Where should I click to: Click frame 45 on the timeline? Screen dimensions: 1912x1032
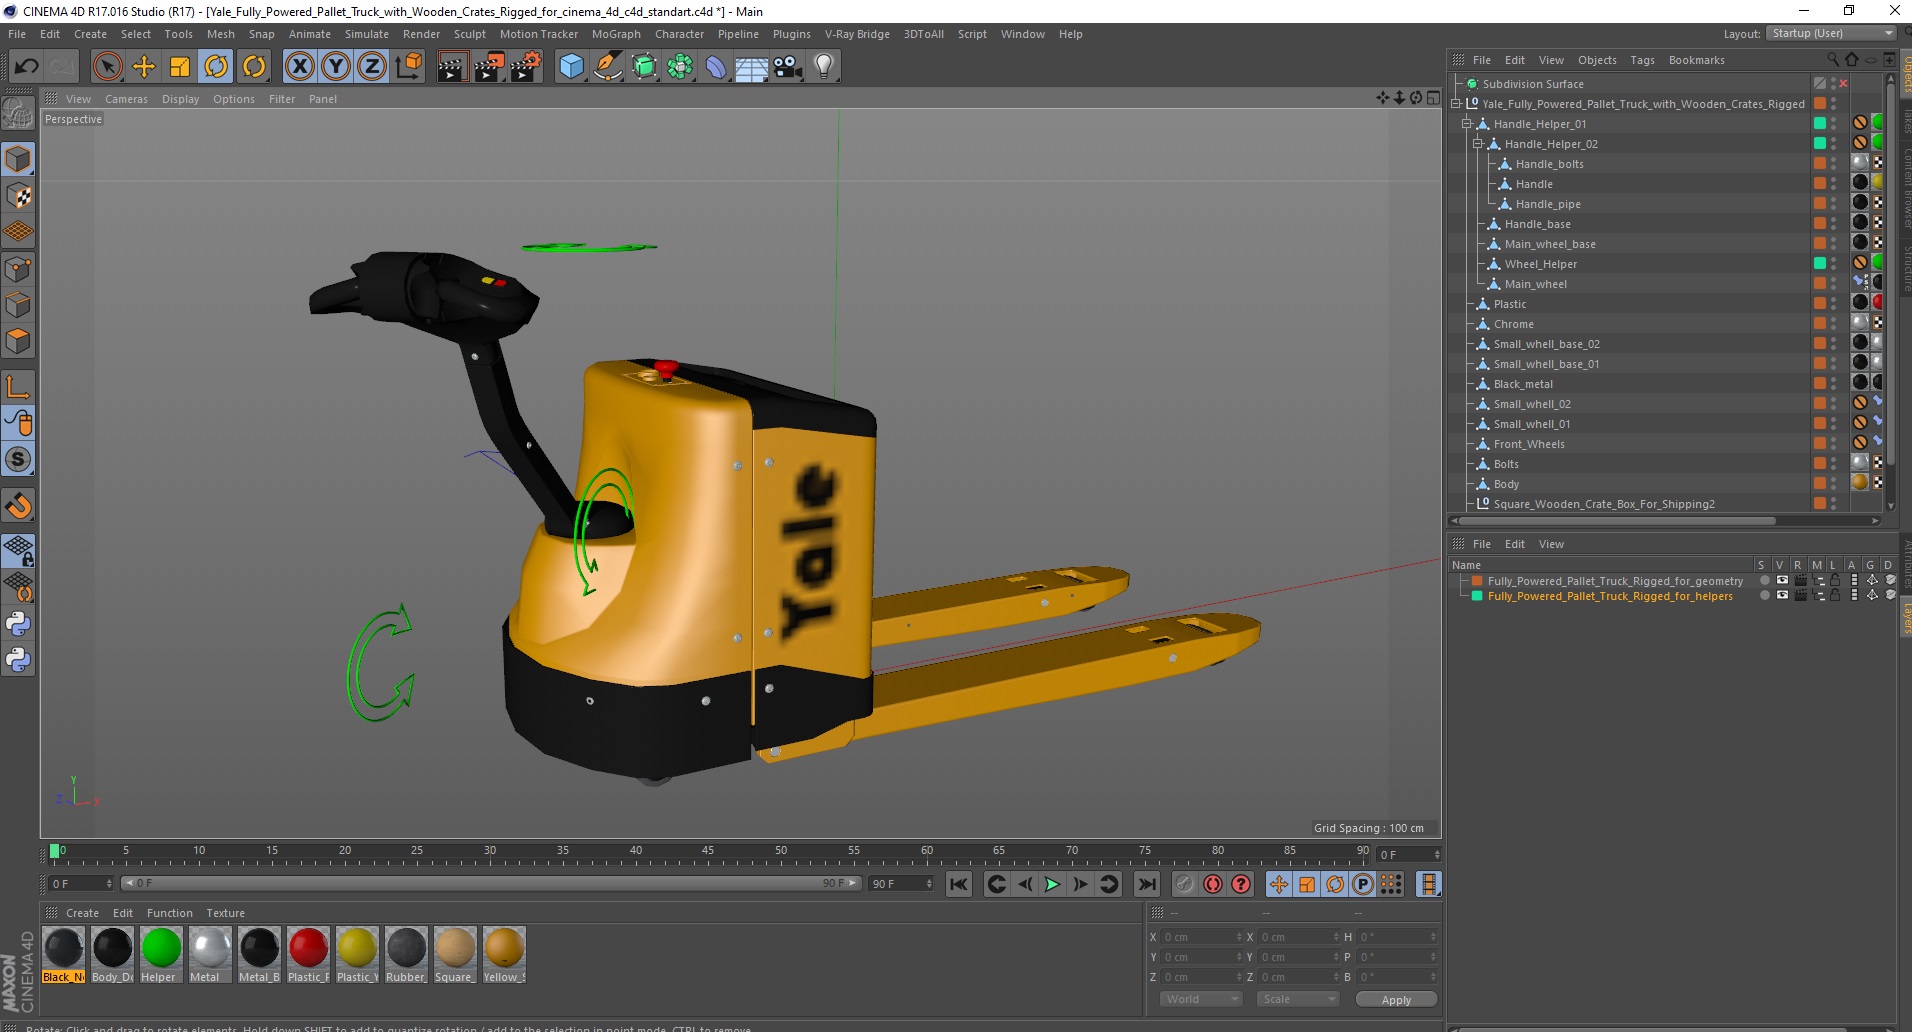coord(708,853)
